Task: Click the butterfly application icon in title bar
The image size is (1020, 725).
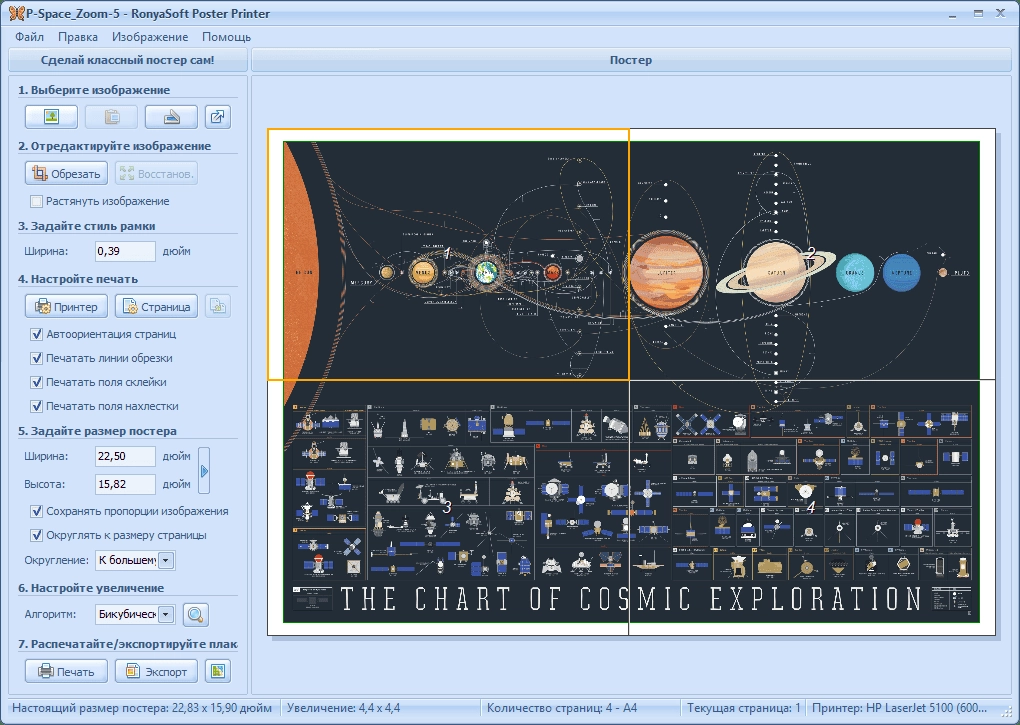Action: tap(16, 13)
